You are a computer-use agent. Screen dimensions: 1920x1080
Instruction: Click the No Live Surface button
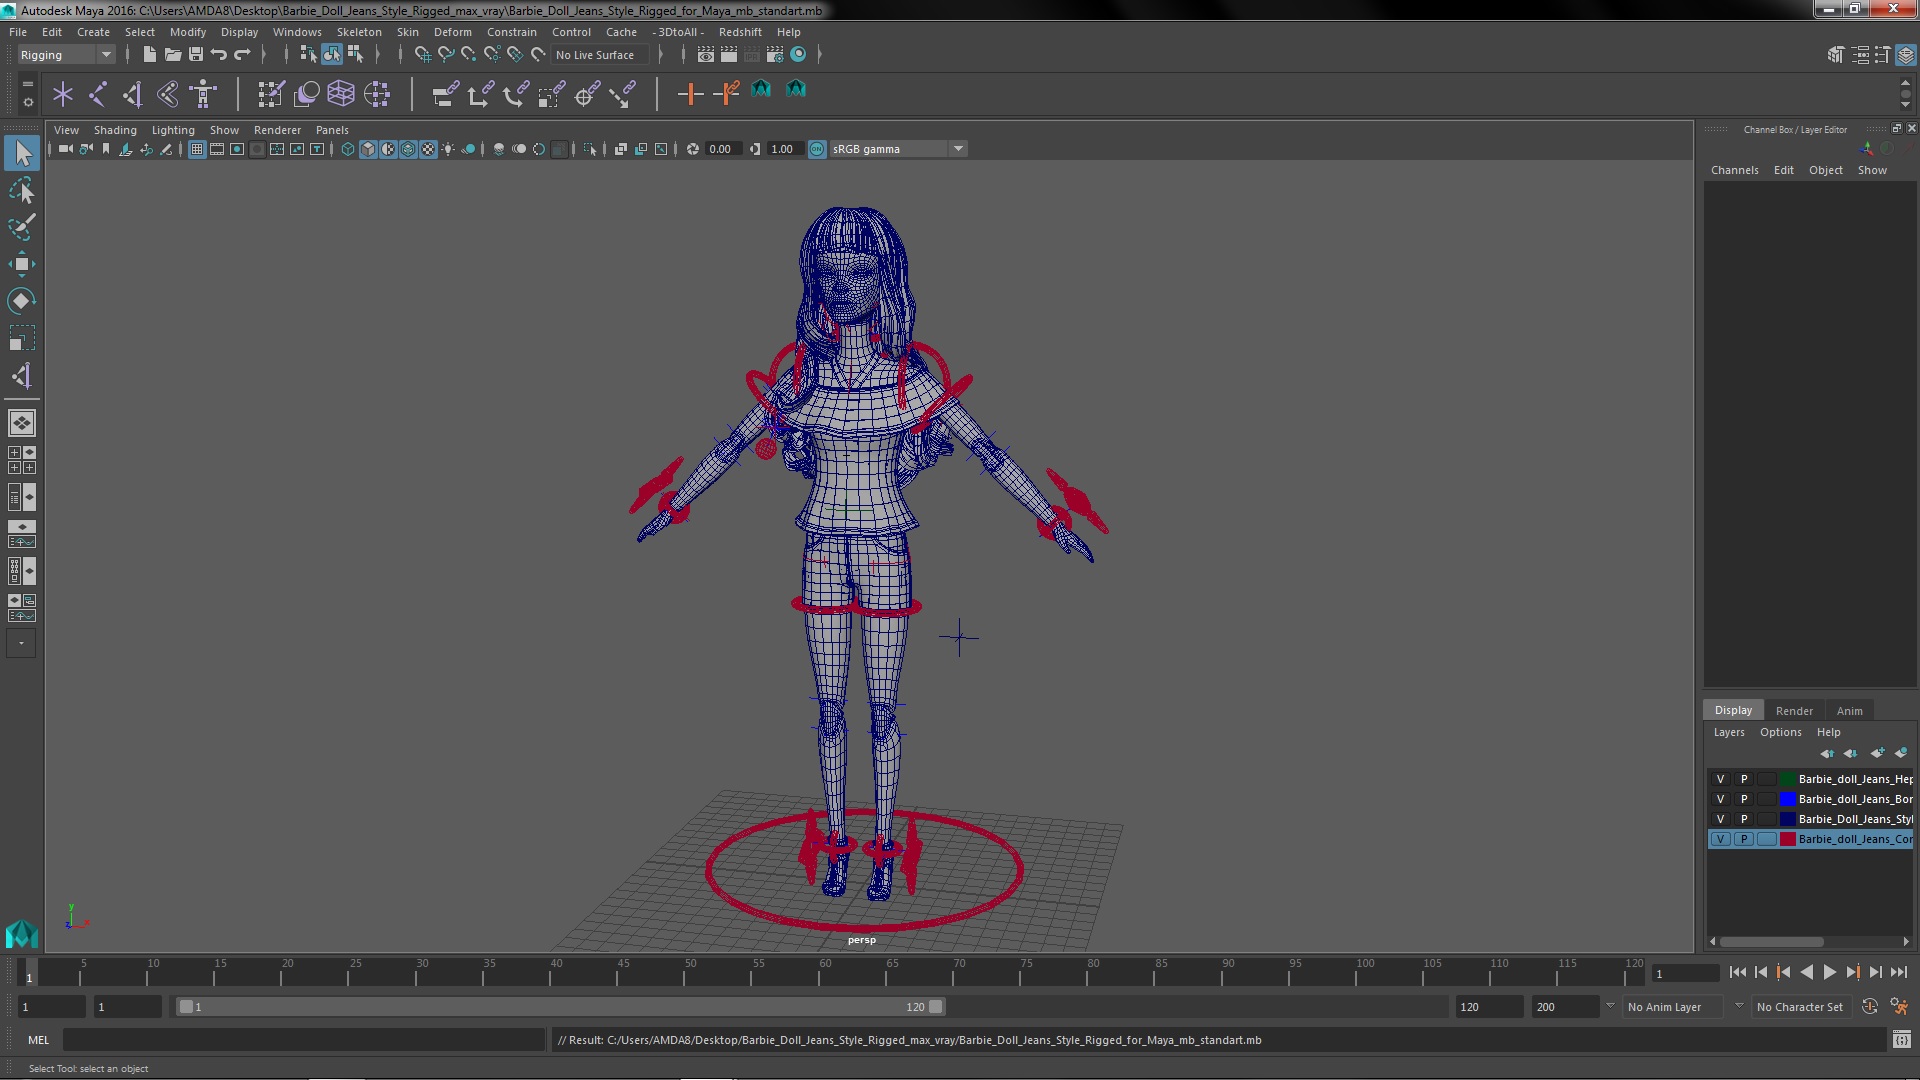click(x=596, y=54)
